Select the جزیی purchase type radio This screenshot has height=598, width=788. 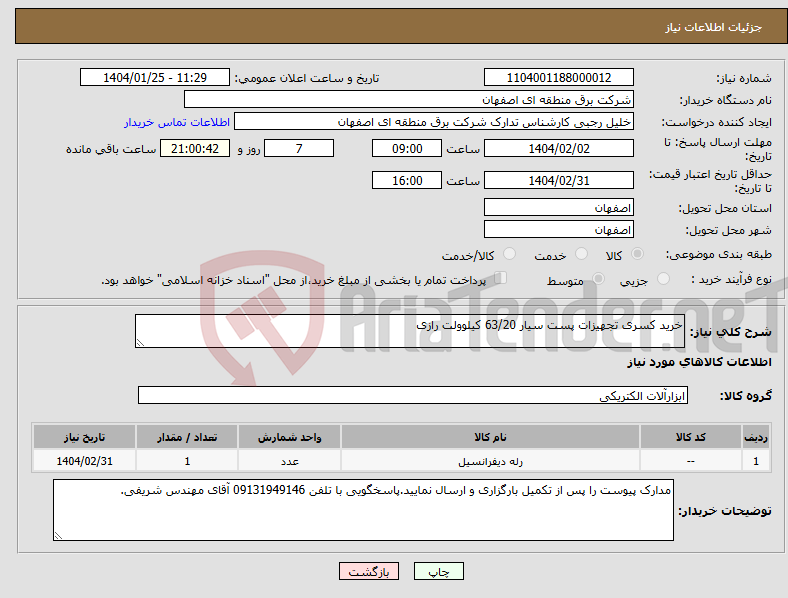[x=663, y=279]
